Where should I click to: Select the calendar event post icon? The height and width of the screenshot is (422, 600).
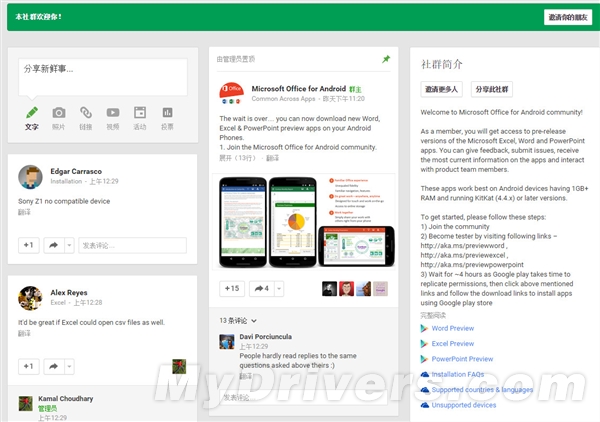pyautogui.click(x=140, y=112)
